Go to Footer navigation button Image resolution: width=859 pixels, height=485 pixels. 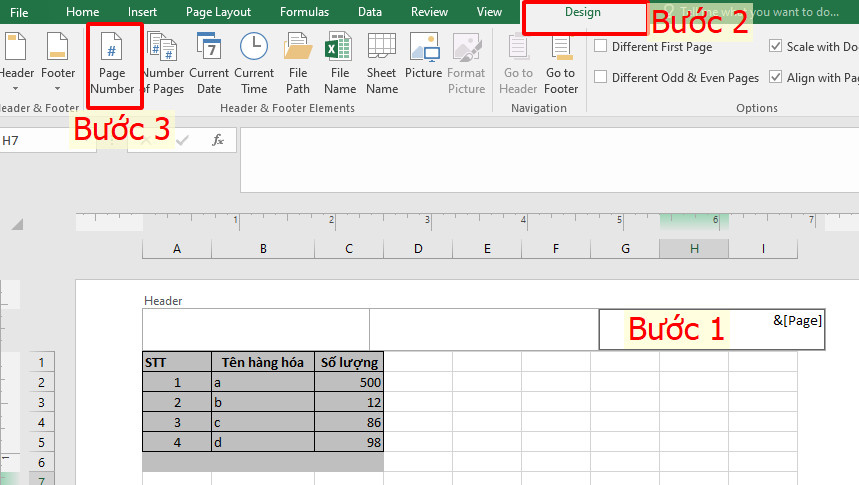pos(561,63)
